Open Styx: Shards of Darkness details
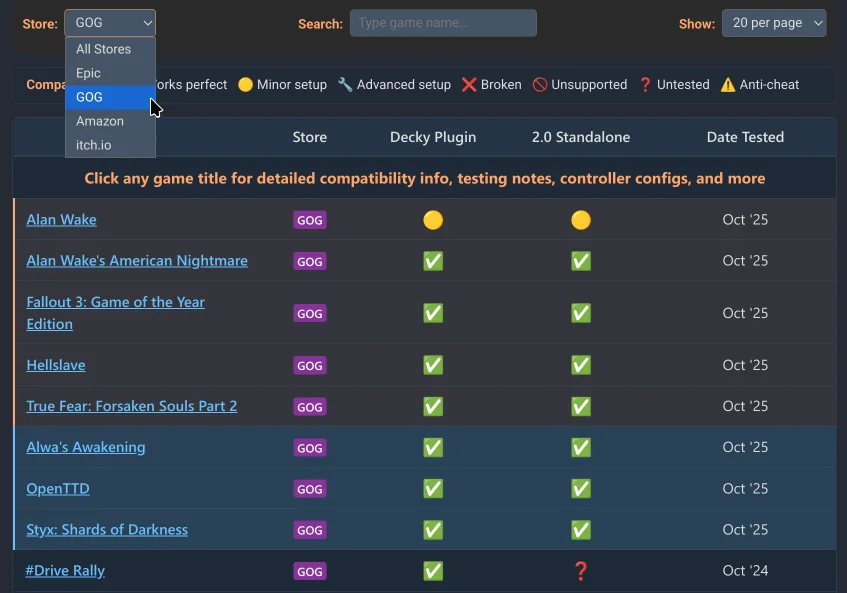The width and height of the screenshot is (847, 593). point(107,530)
